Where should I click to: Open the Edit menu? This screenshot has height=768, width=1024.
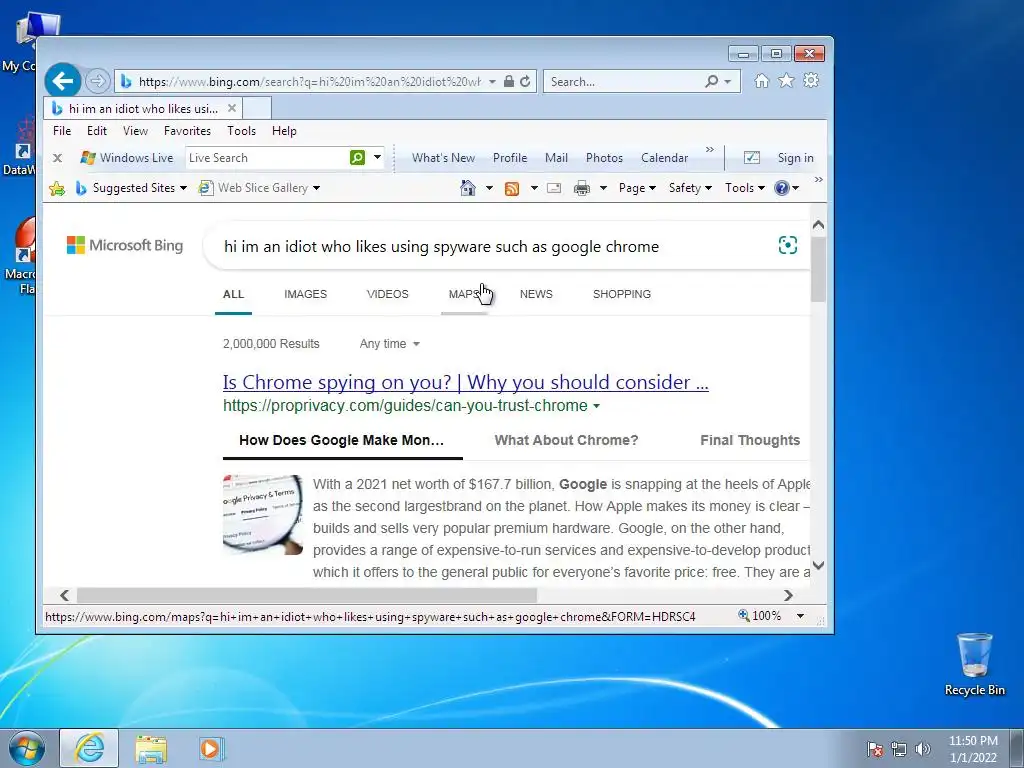97,131
